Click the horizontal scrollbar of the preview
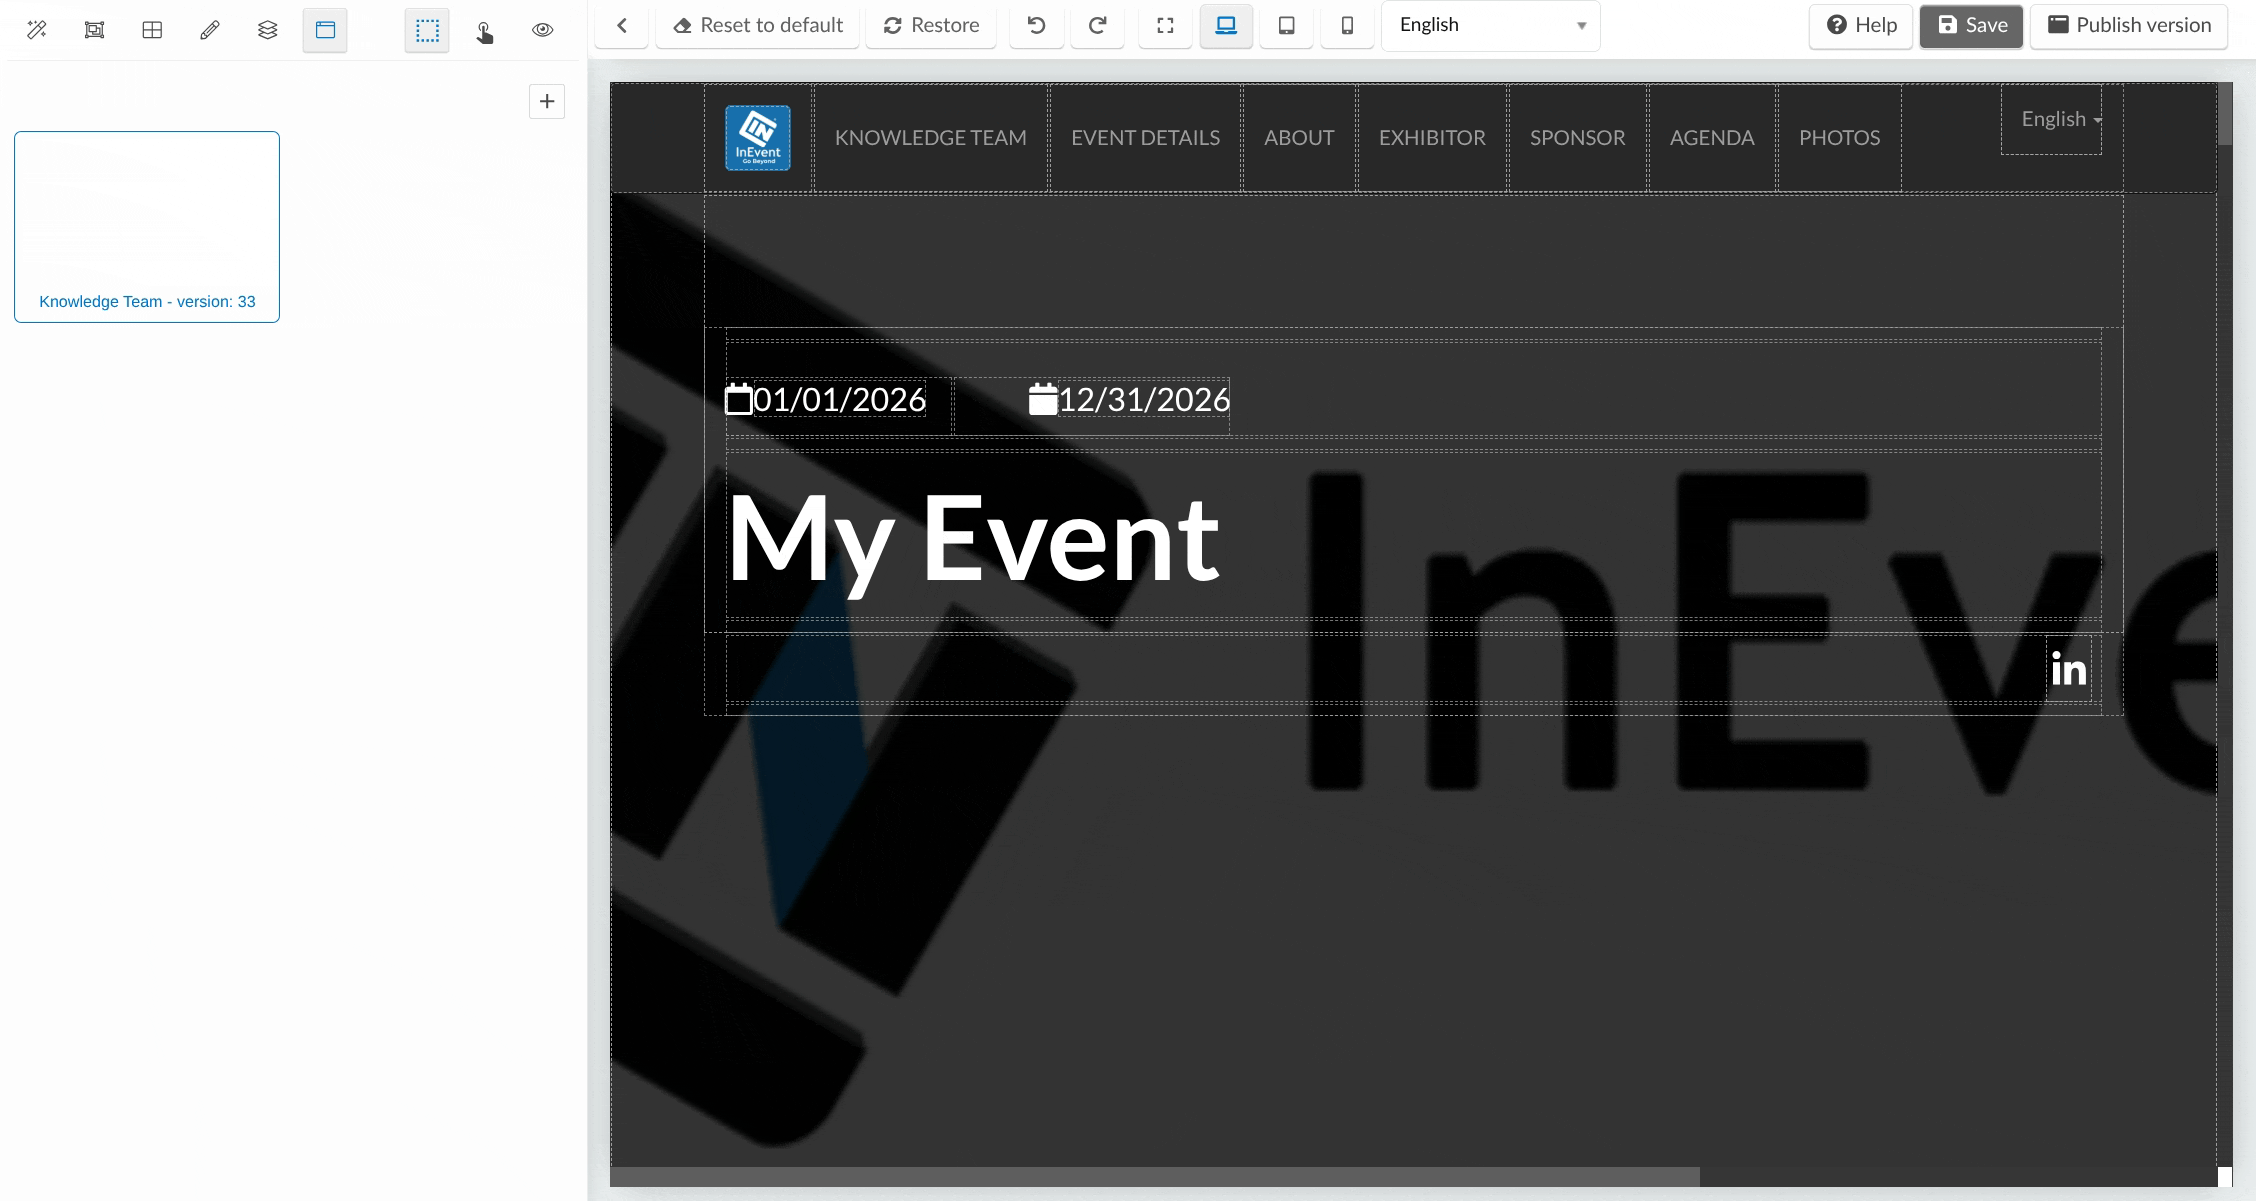This screenshot has width=2256, height=1201. (1155, 1177)
